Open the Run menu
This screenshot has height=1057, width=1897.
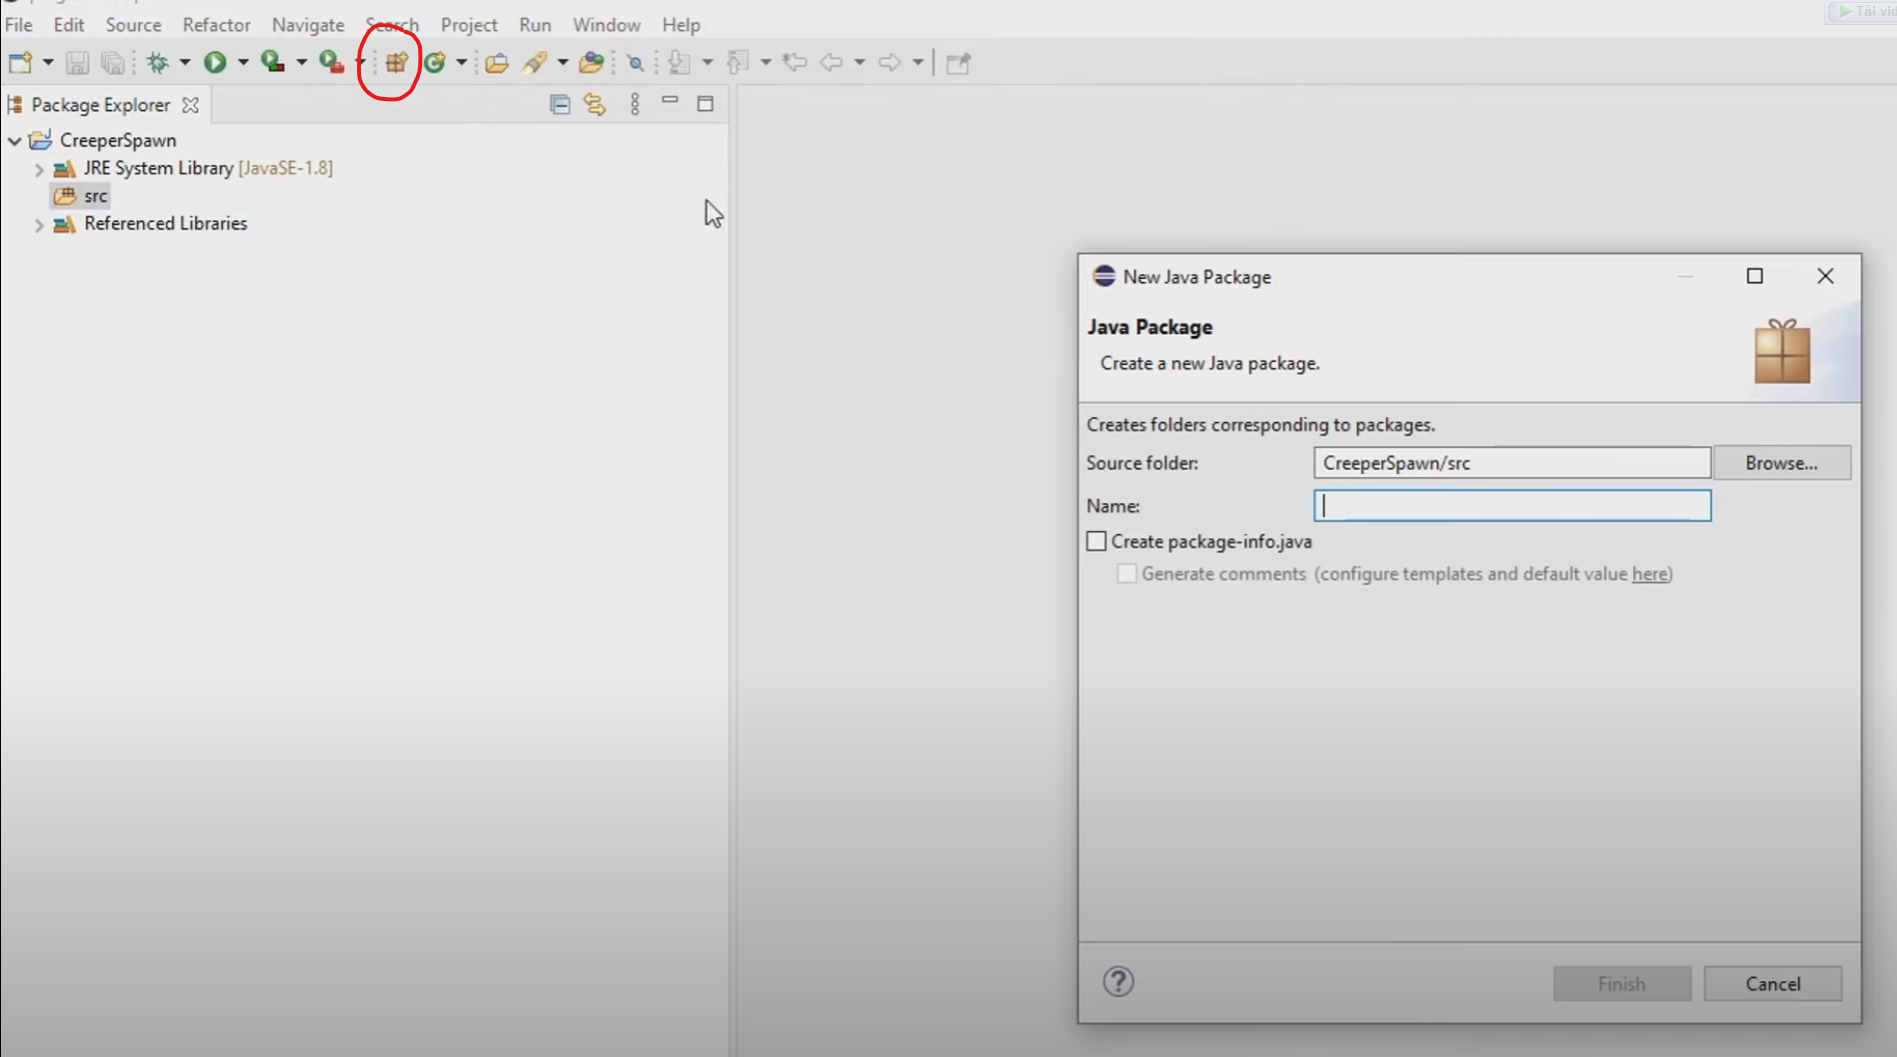[x=535, y=24]
